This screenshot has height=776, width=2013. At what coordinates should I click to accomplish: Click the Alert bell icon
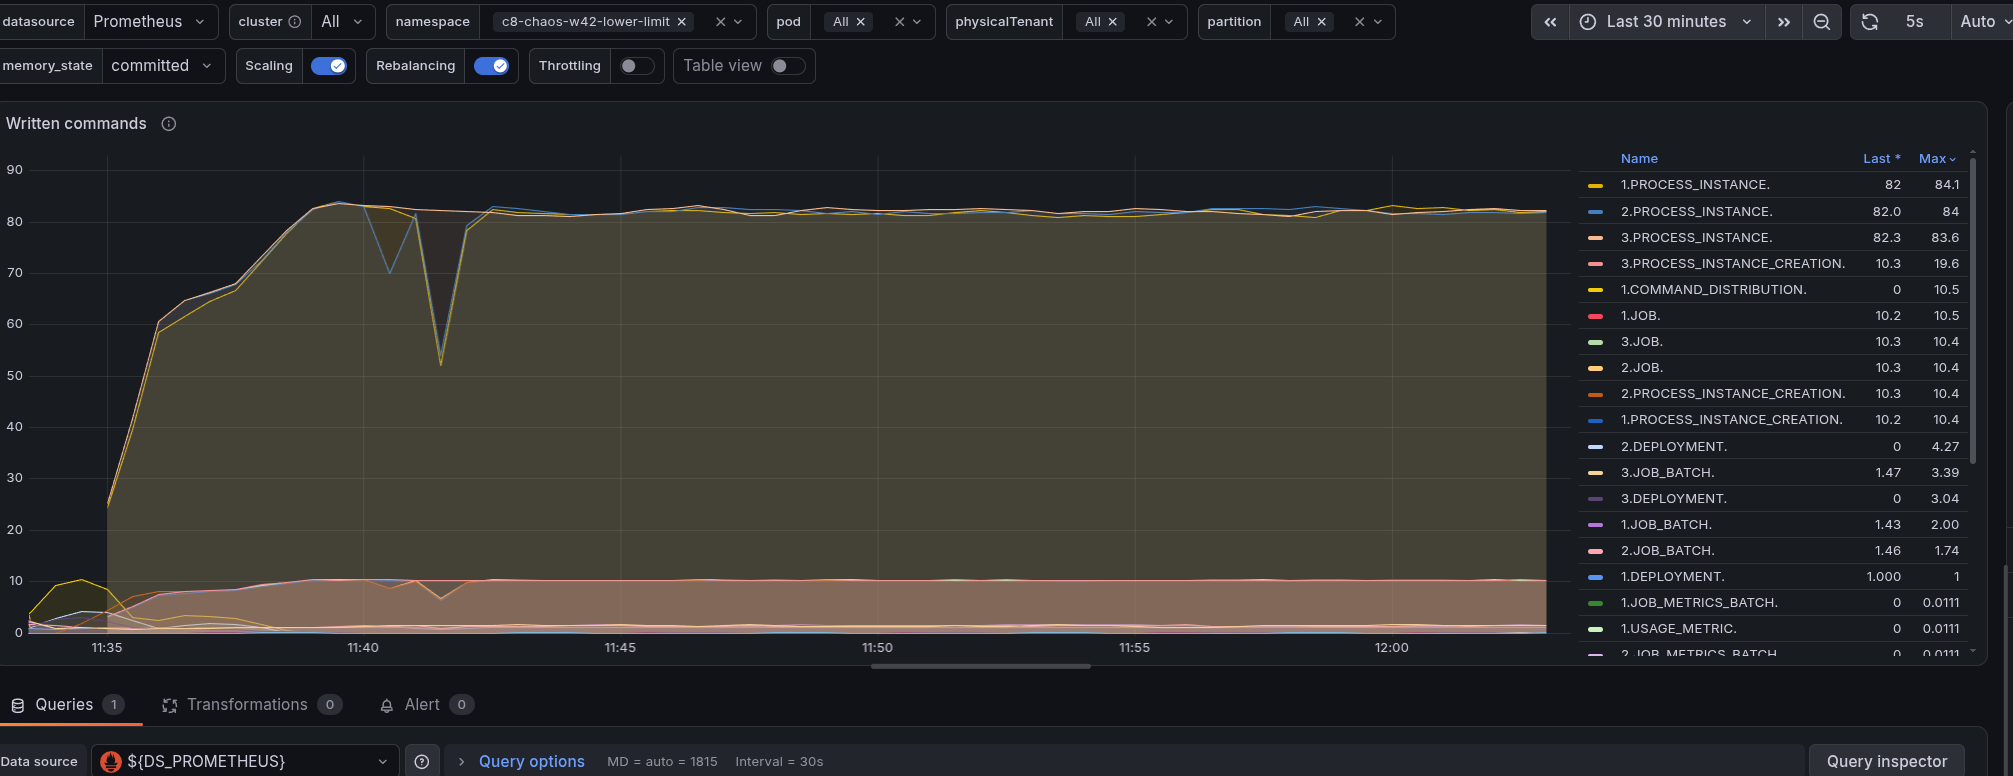coord(387,706)
